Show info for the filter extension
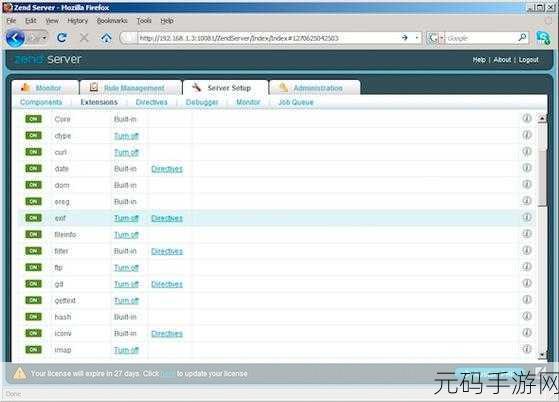 pyautogui.click(x=527, y=250)
